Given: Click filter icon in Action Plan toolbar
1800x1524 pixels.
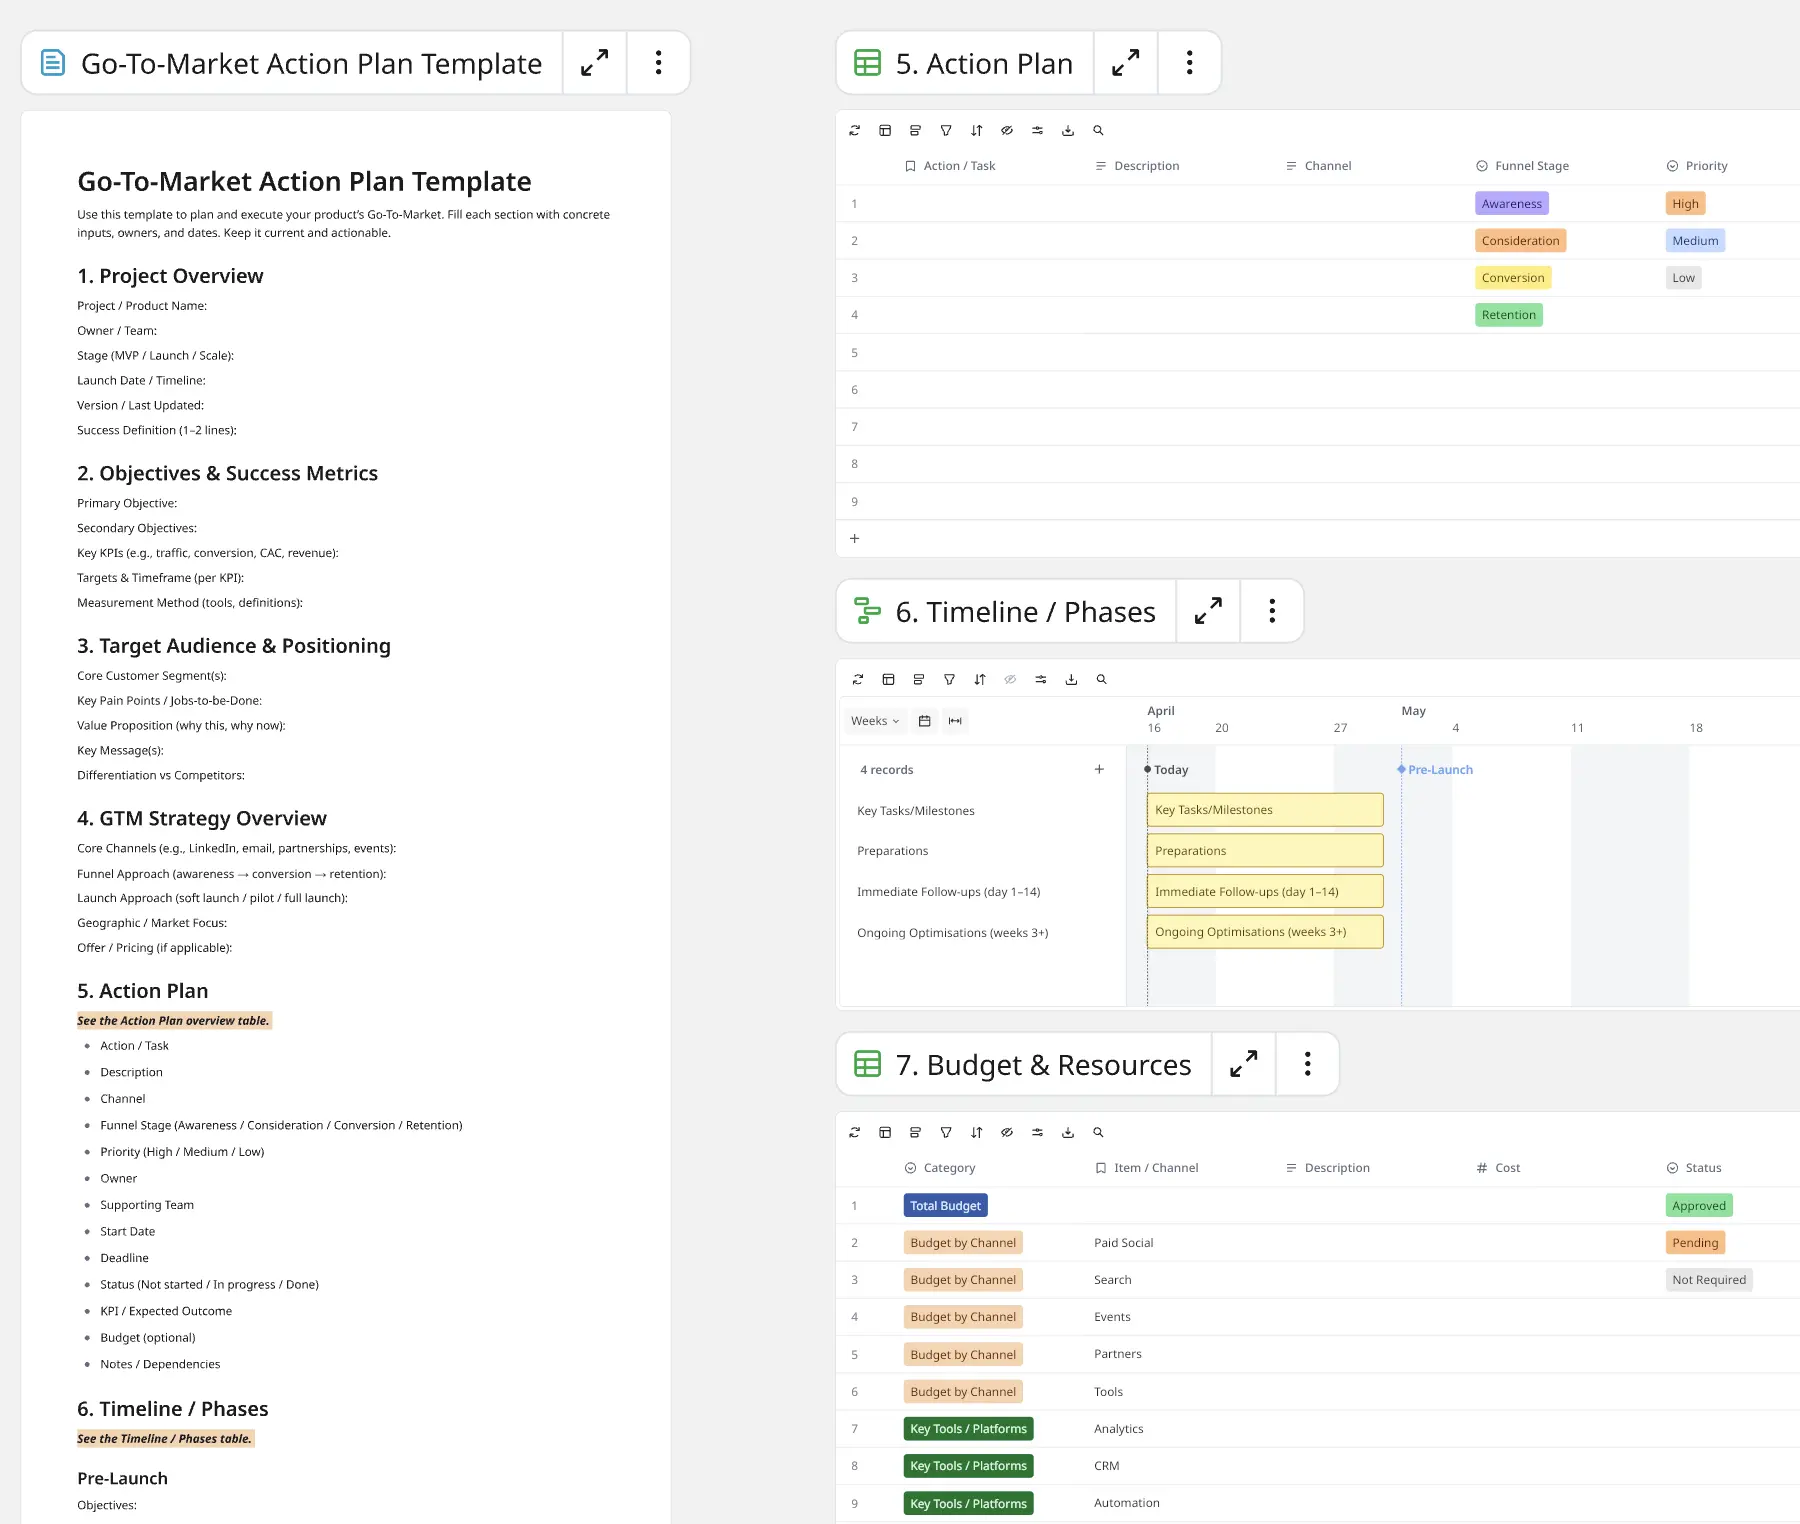Looking at the screenshot, I should [x=946, y=131].
